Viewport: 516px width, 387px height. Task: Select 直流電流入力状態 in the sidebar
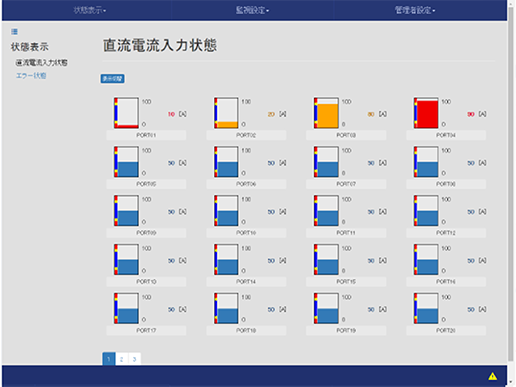click(41, 62)
